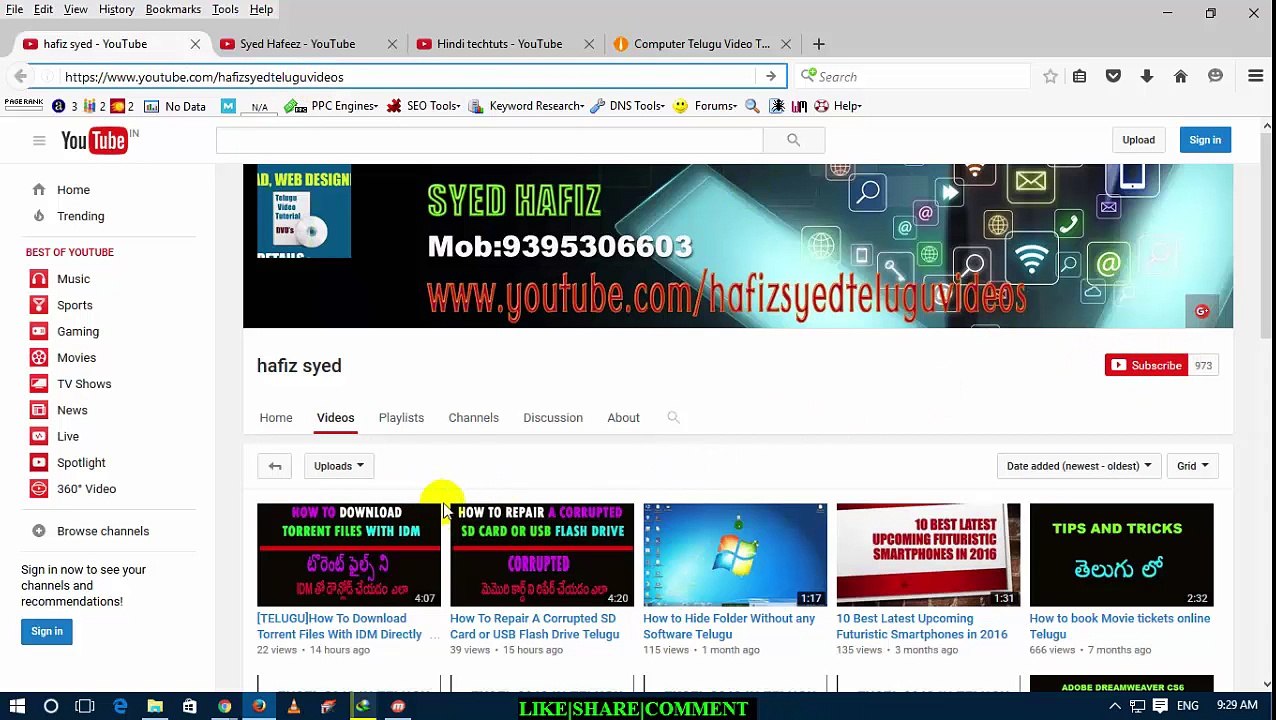
Task: Switch to the Computer Telugu Video tab
Action: coord(701,44)
